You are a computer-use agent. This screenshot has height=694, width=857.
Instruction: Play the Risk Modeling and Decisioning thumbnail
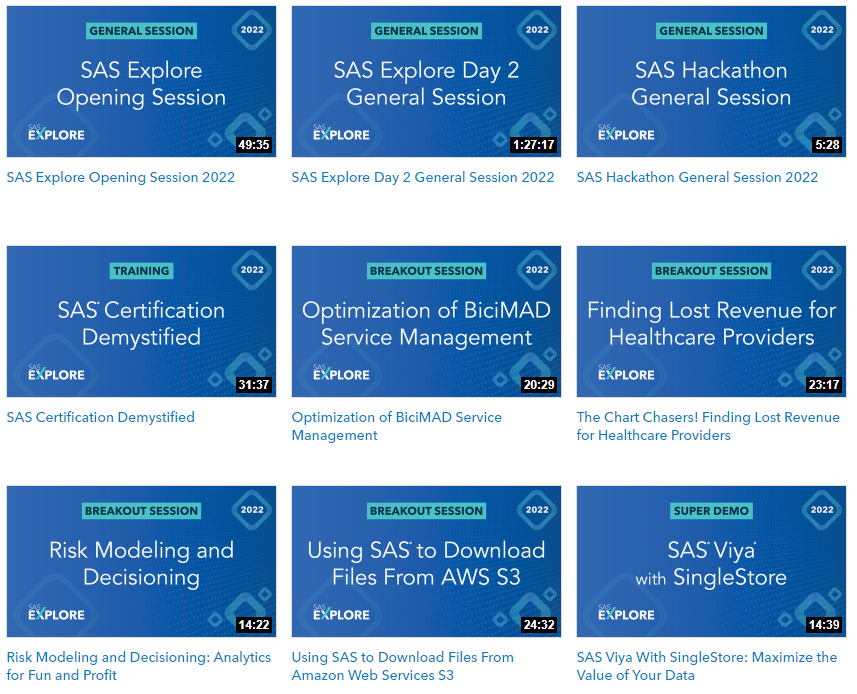[x=141, y=562]
